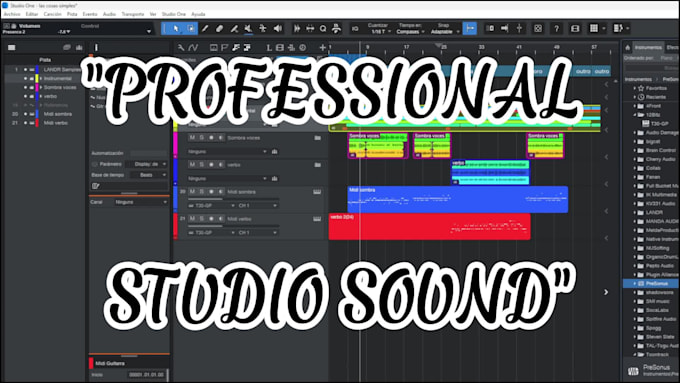Image resolution: width=680 pixels, height=383 pixels.
Task: Click the automation curve icon above tracks
Action: coord(193,47)
